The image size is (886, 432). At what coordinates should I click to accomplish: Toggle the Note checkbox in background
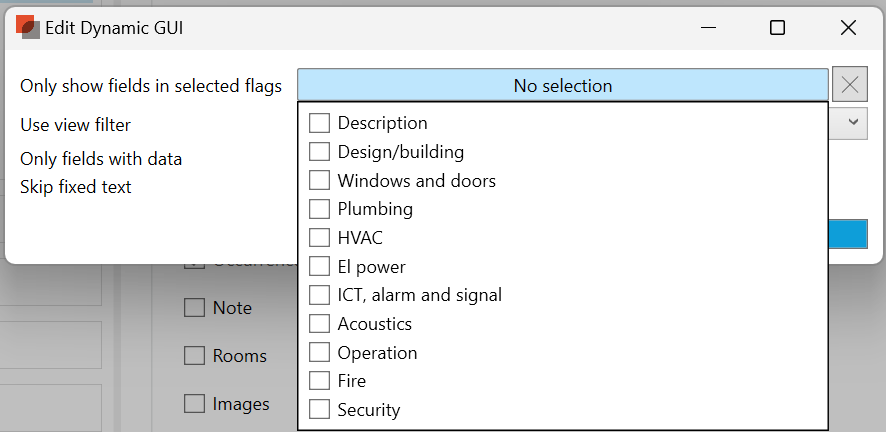point(194,308)
